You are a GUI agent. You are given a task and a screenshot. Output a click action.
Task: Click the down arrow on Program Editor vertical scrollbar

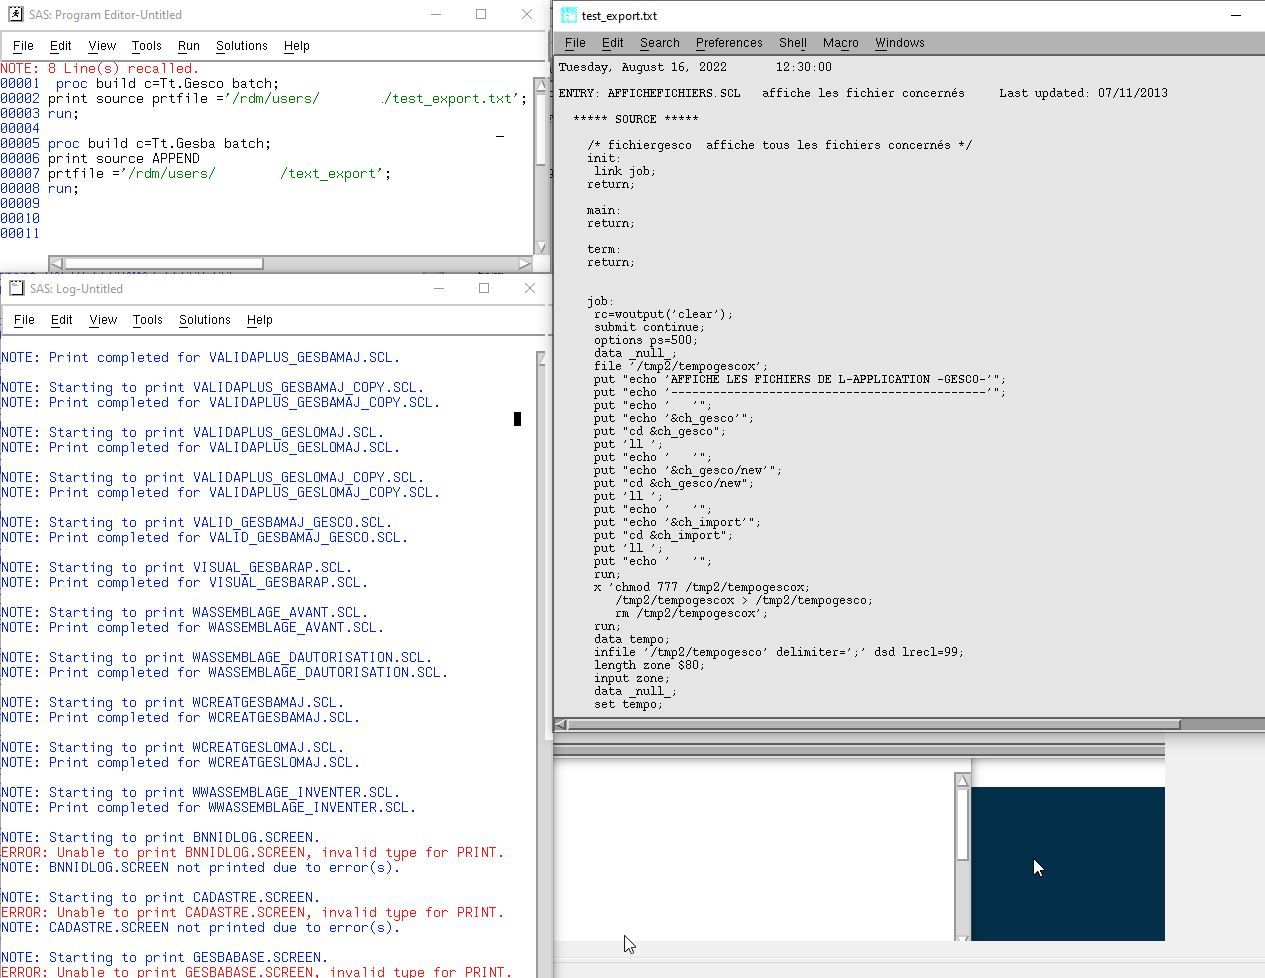543,245
